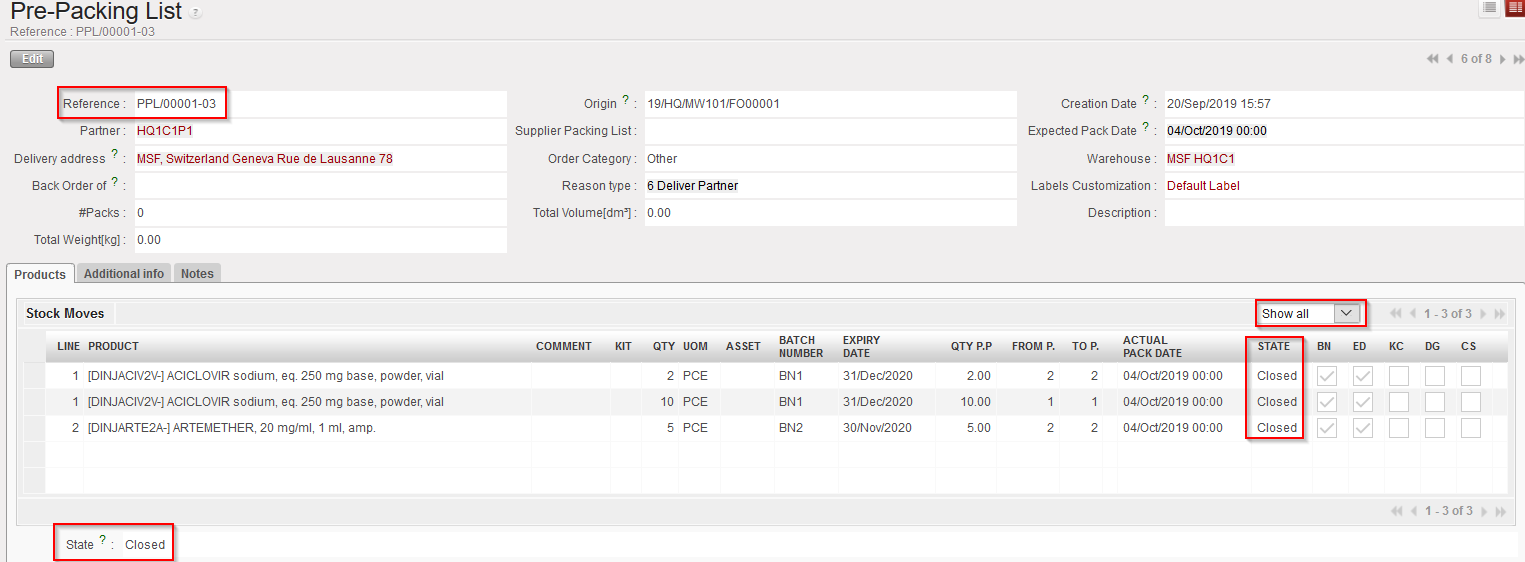Screen dimensions: 1525x562
Task: Click help icon beside Delivery address
Action: point(115,155)
